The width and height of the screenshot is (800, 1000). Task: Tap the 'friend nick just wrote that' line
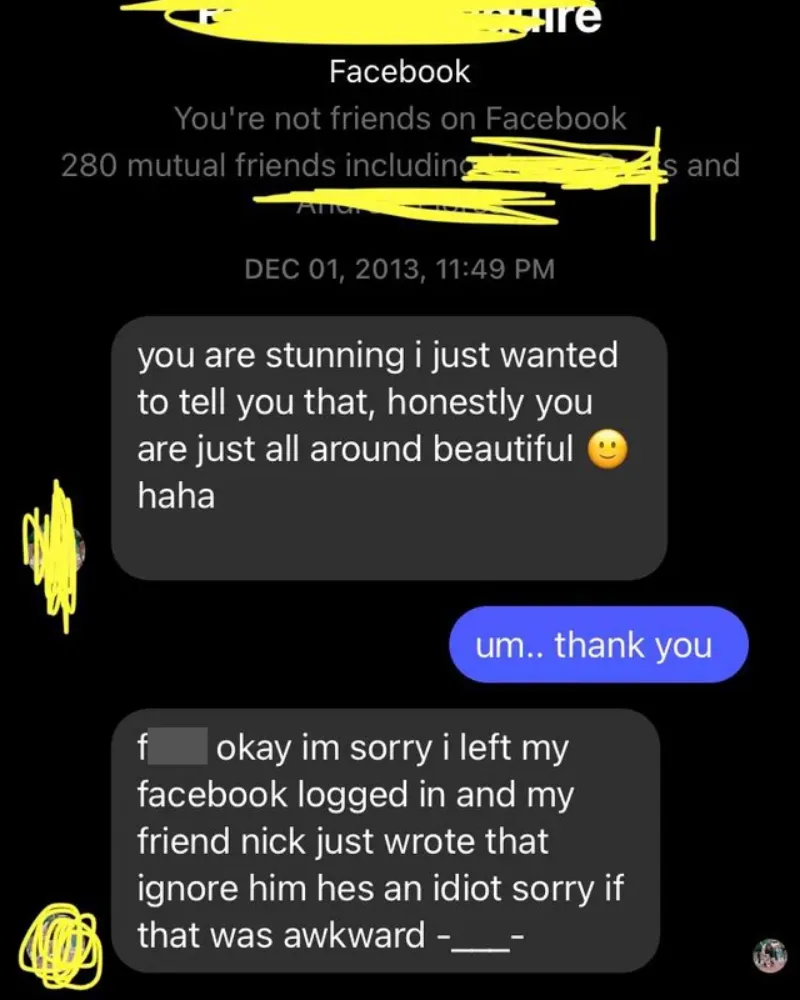[343, 842]
